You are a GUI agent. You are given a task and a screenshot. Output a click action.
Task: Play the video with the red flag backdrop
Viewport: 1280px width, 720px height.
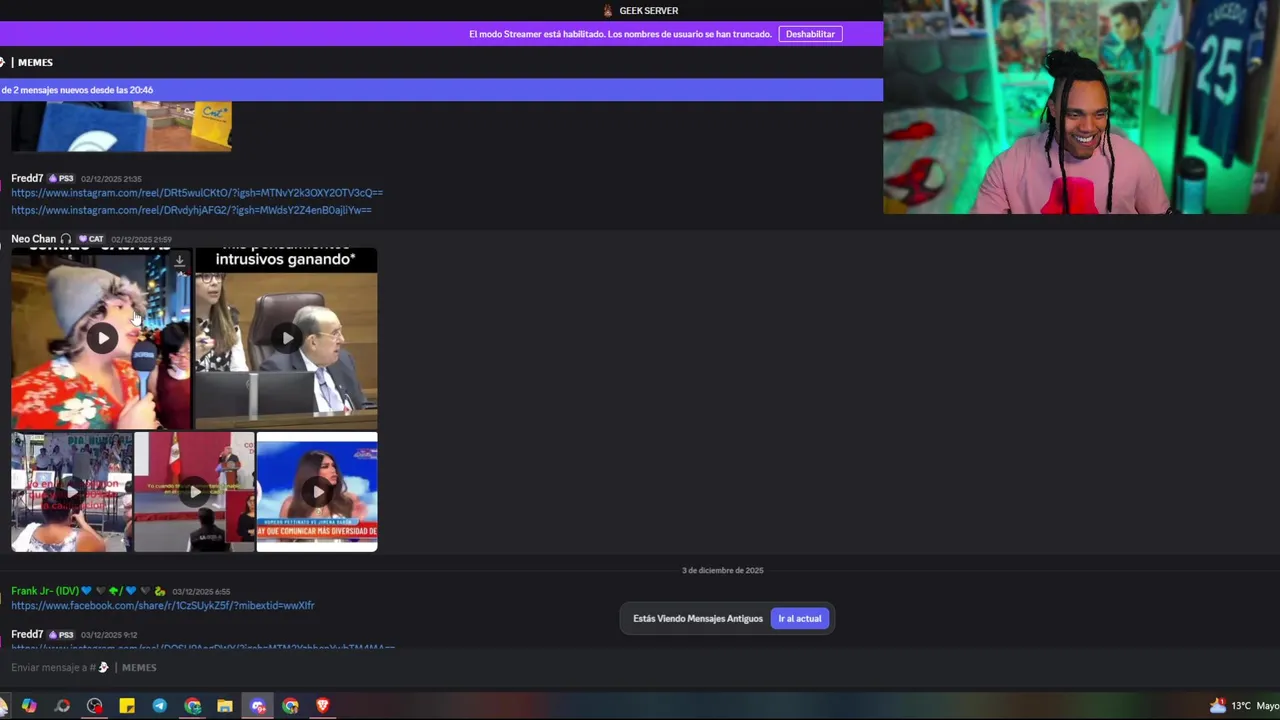(195, 492)
